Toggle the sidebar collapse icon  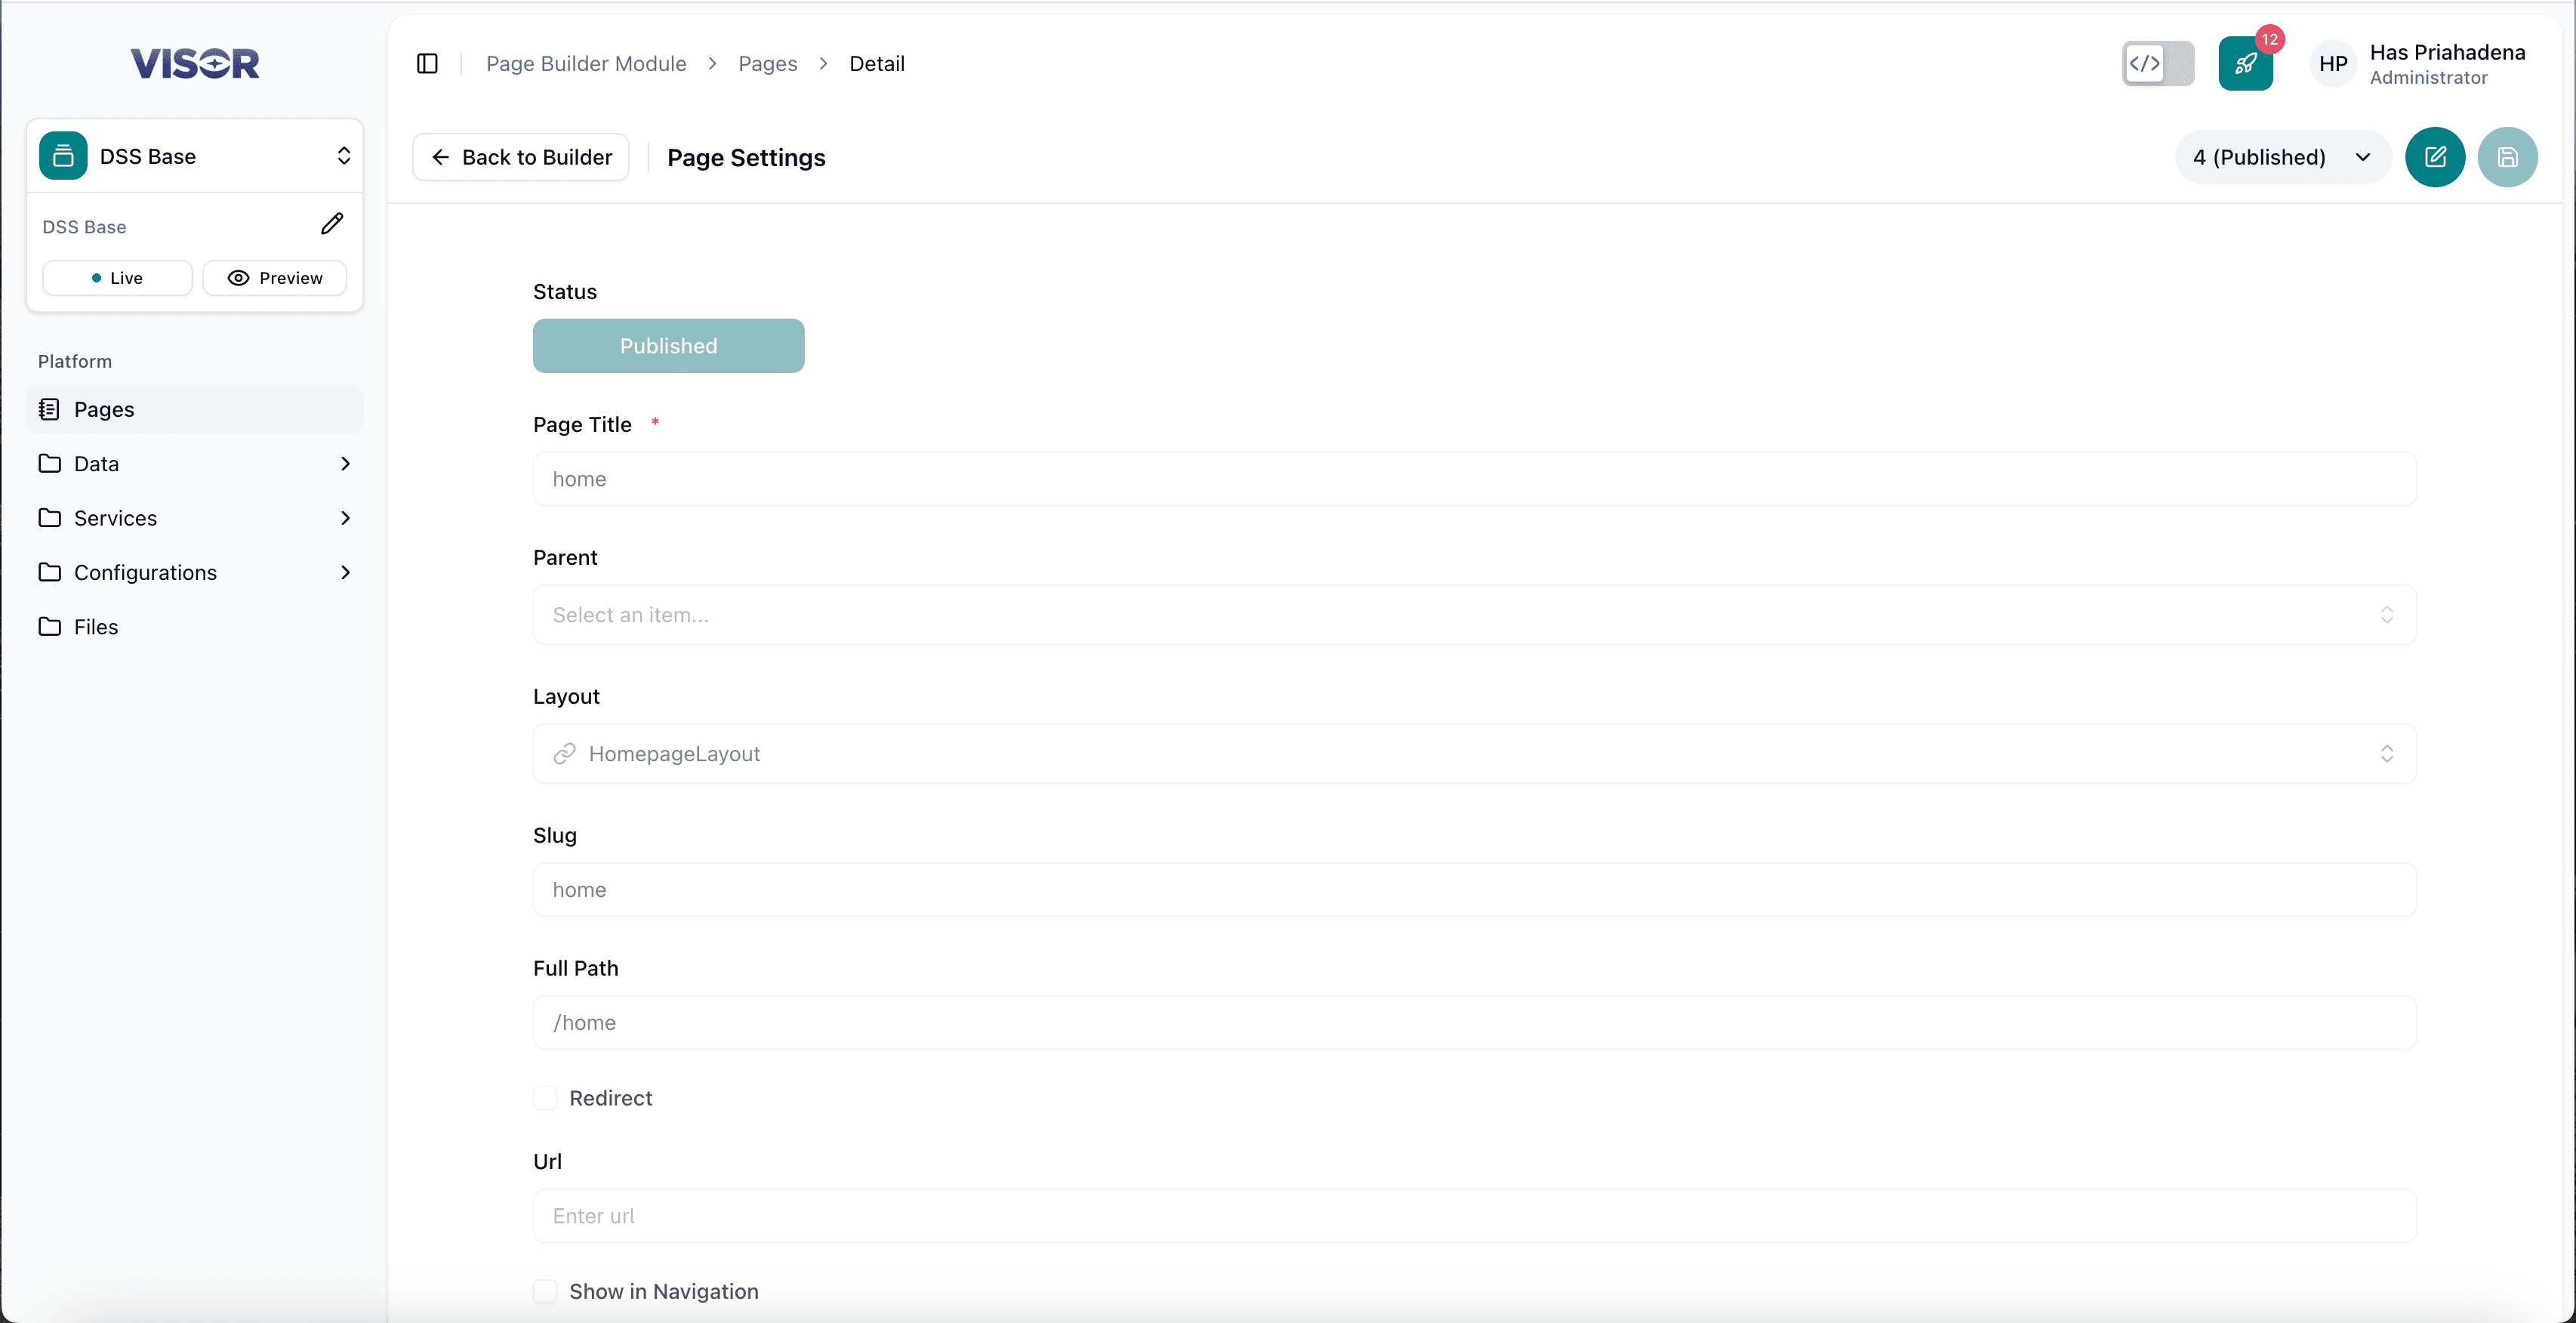(x=427, y=63)
